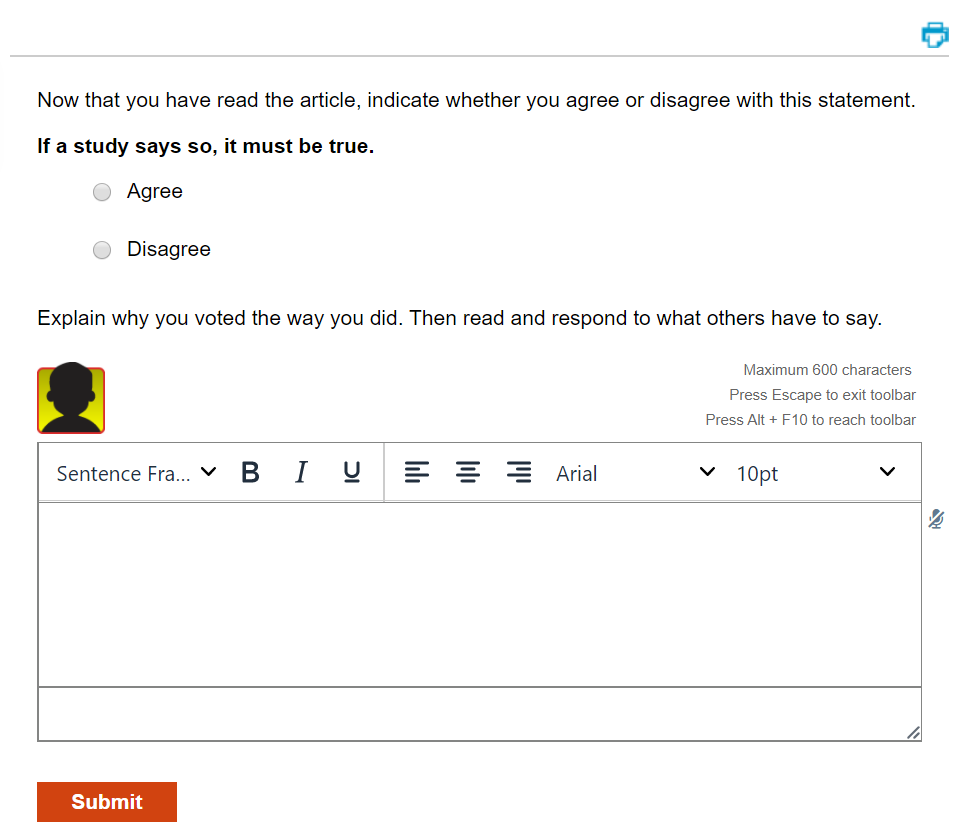Click the editor status bar below text area

[479, 714]
